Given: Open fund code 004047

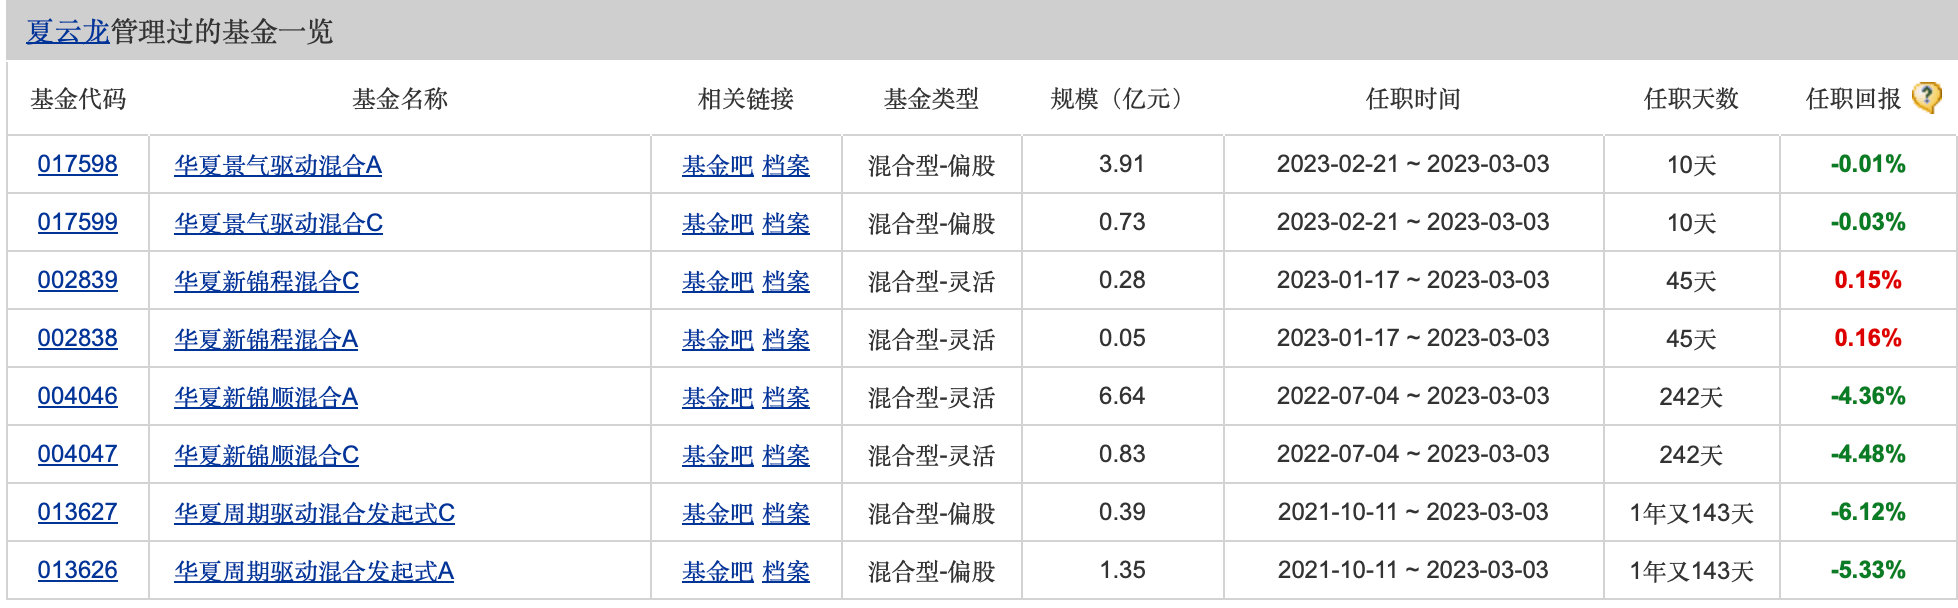Looking at the screenshot, I should coord(77,455).
